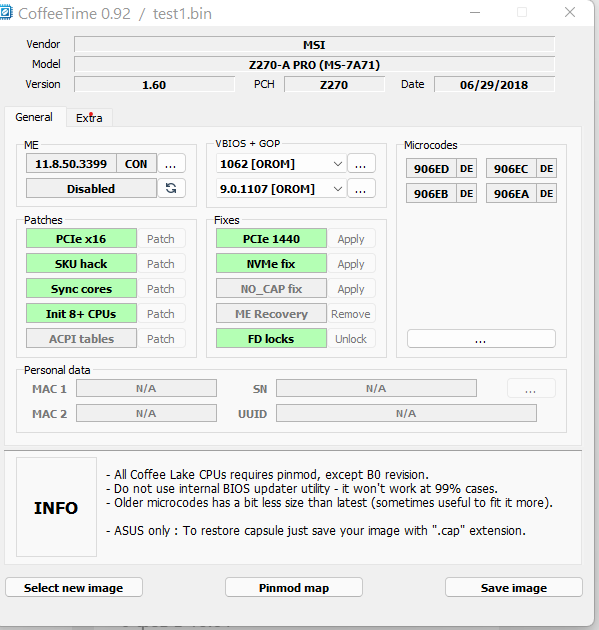Click Patch button for PCIe x16

(x=161, y=239)
